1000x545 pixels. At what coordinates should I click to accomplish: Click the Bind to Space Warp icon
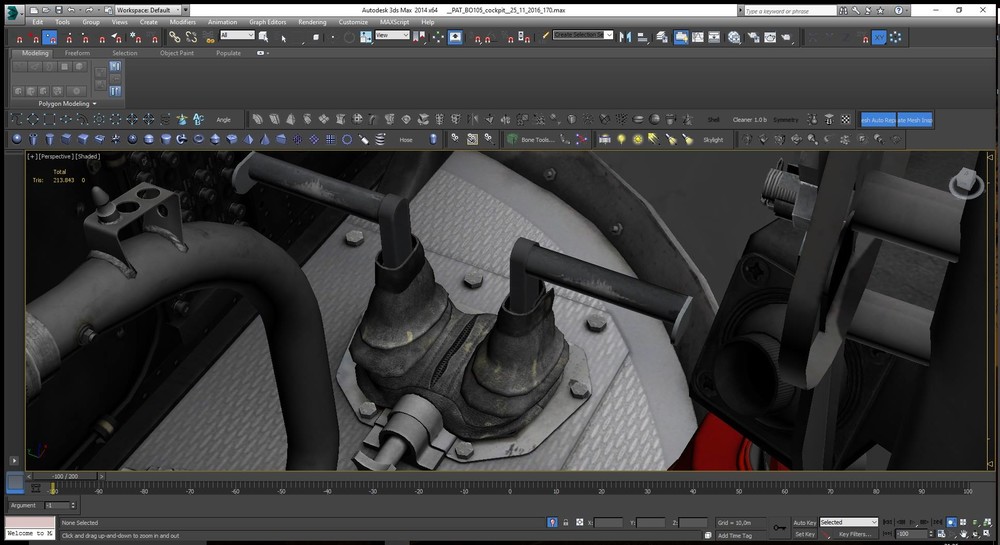click(208, 37)
